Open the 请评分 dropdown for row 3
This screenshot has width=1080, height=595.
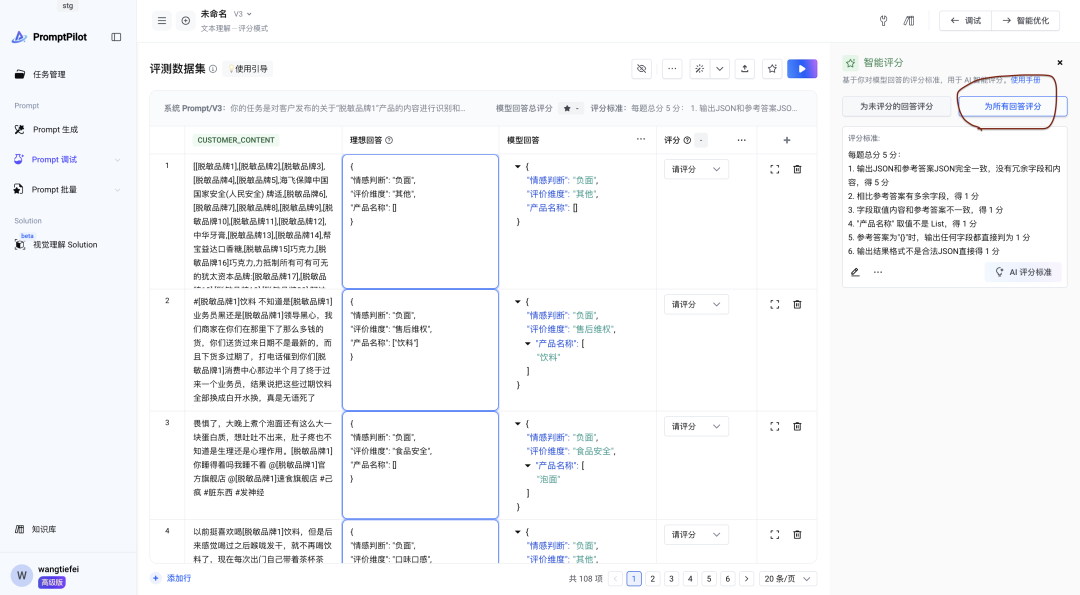(696, 426)
